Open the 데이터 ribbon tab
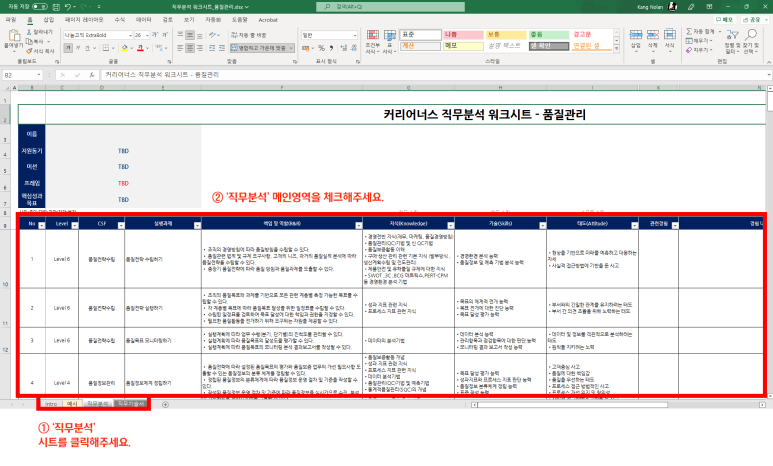The image size is (773, 466). coord(143,20)
